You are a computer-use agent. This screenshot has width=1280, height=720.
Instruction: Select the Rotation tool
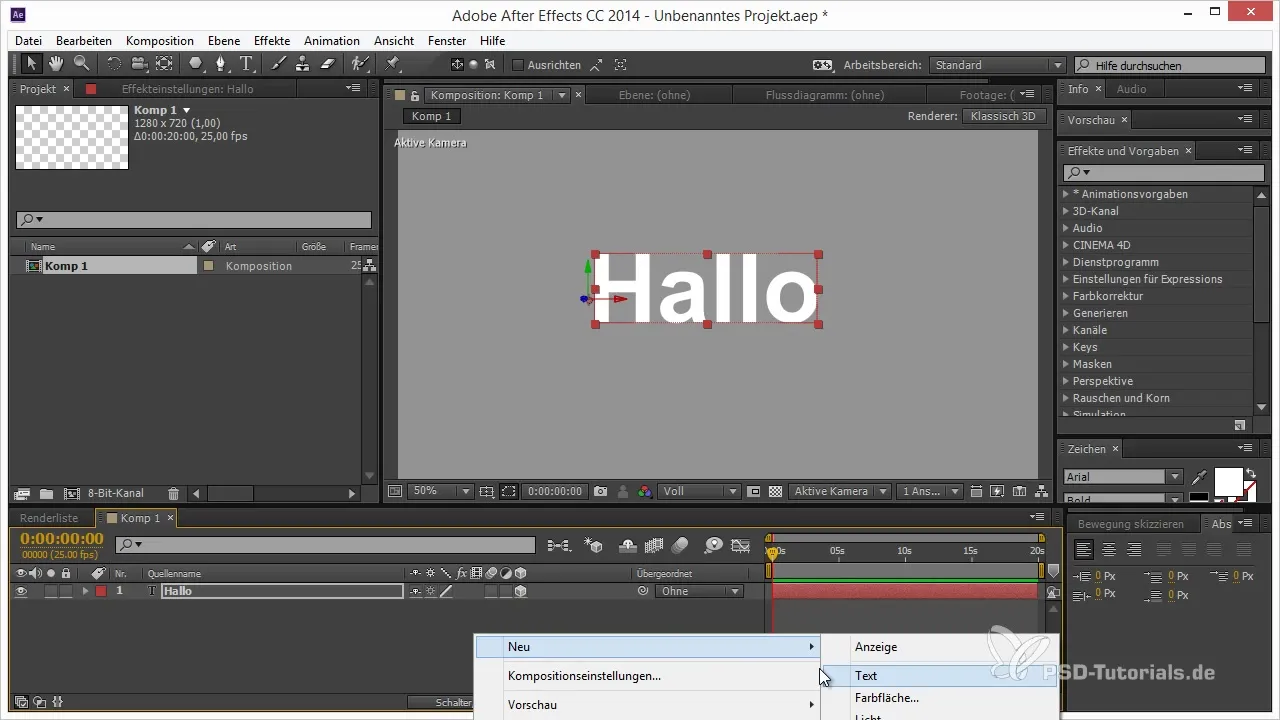pyautogui.click(x=113, y=64)
